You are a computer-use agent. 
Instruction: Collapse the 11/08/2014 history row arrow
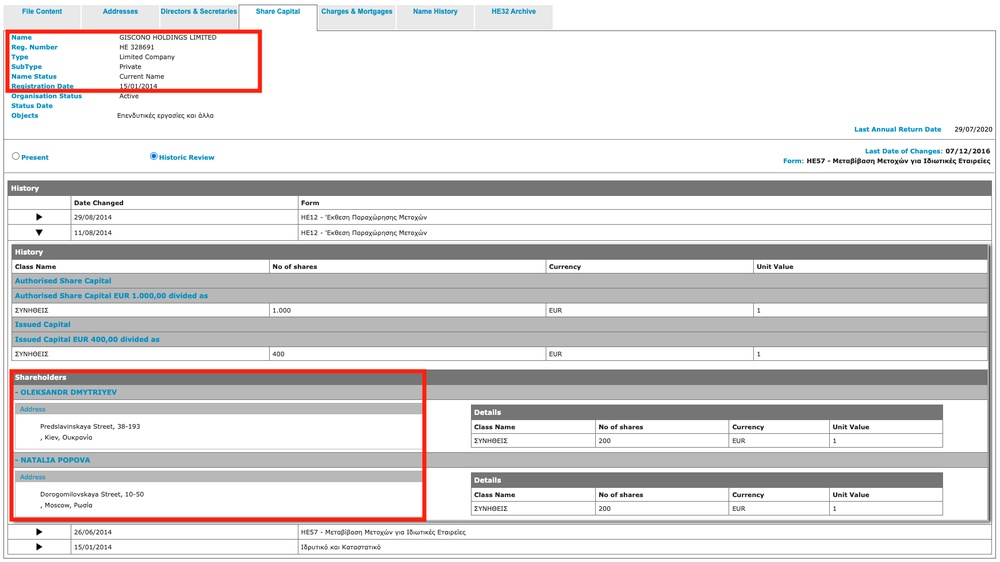tap(39, 232)
